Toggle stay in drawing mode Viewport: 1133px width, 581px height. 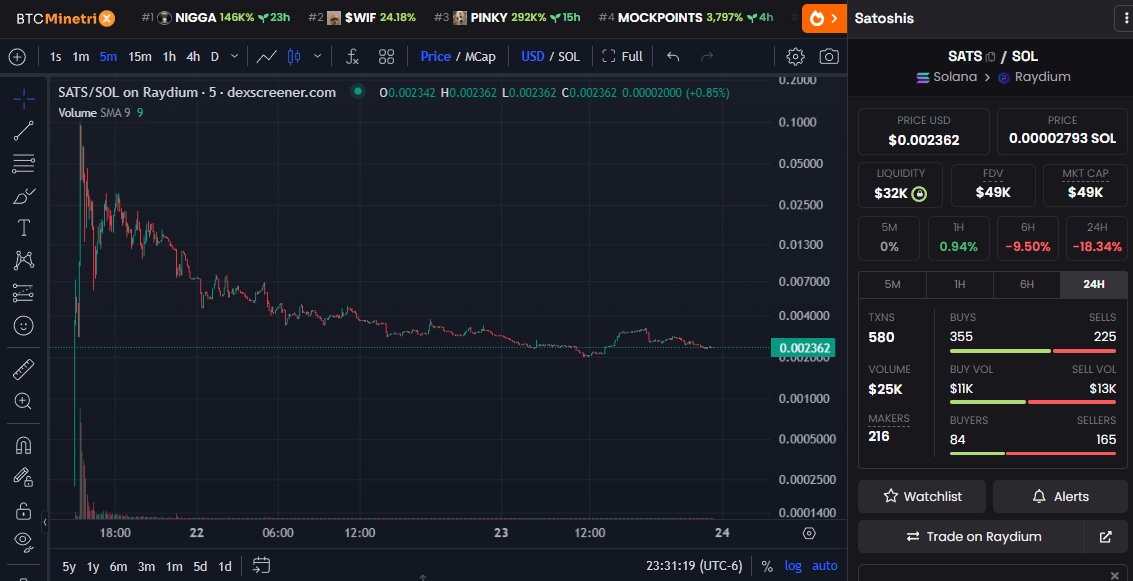pos(23,478)
